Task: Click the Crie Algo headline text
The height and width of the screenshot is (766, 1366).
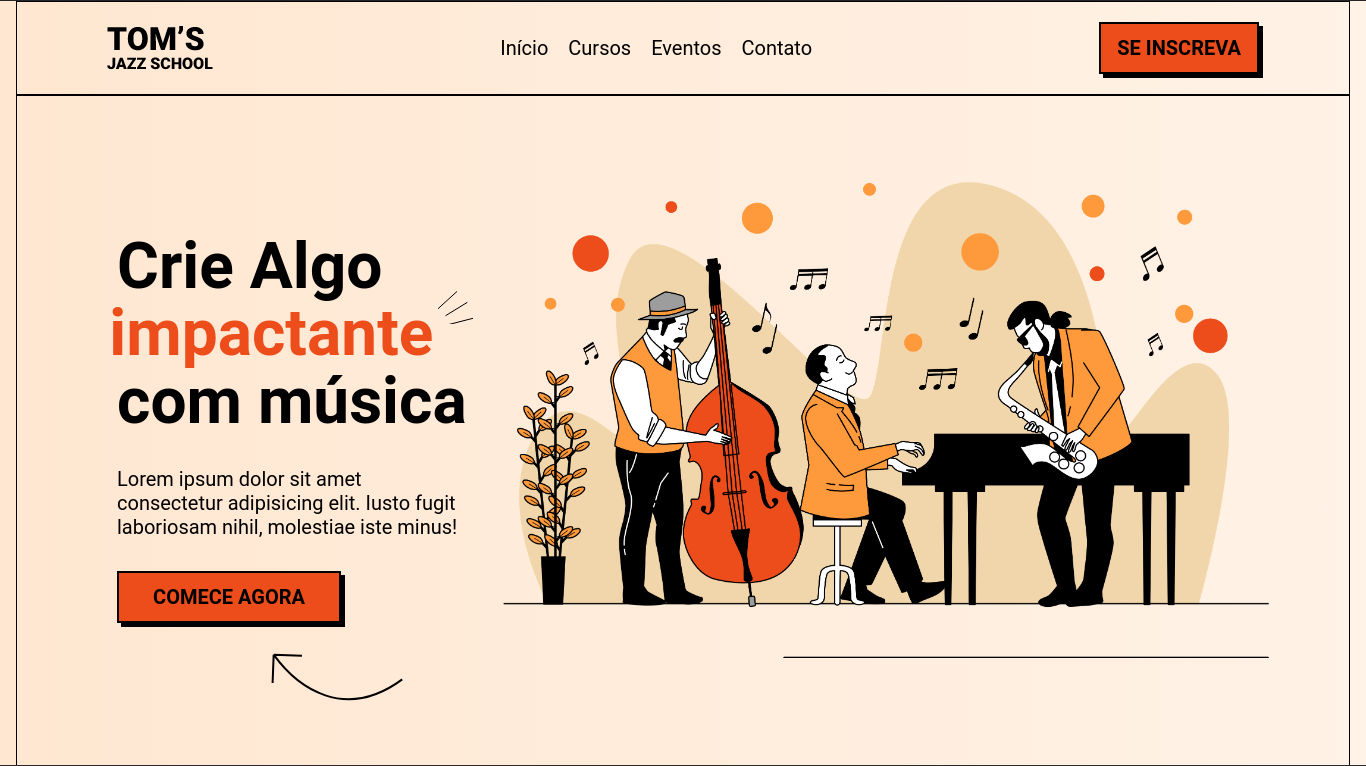Action: pos(249,266)
